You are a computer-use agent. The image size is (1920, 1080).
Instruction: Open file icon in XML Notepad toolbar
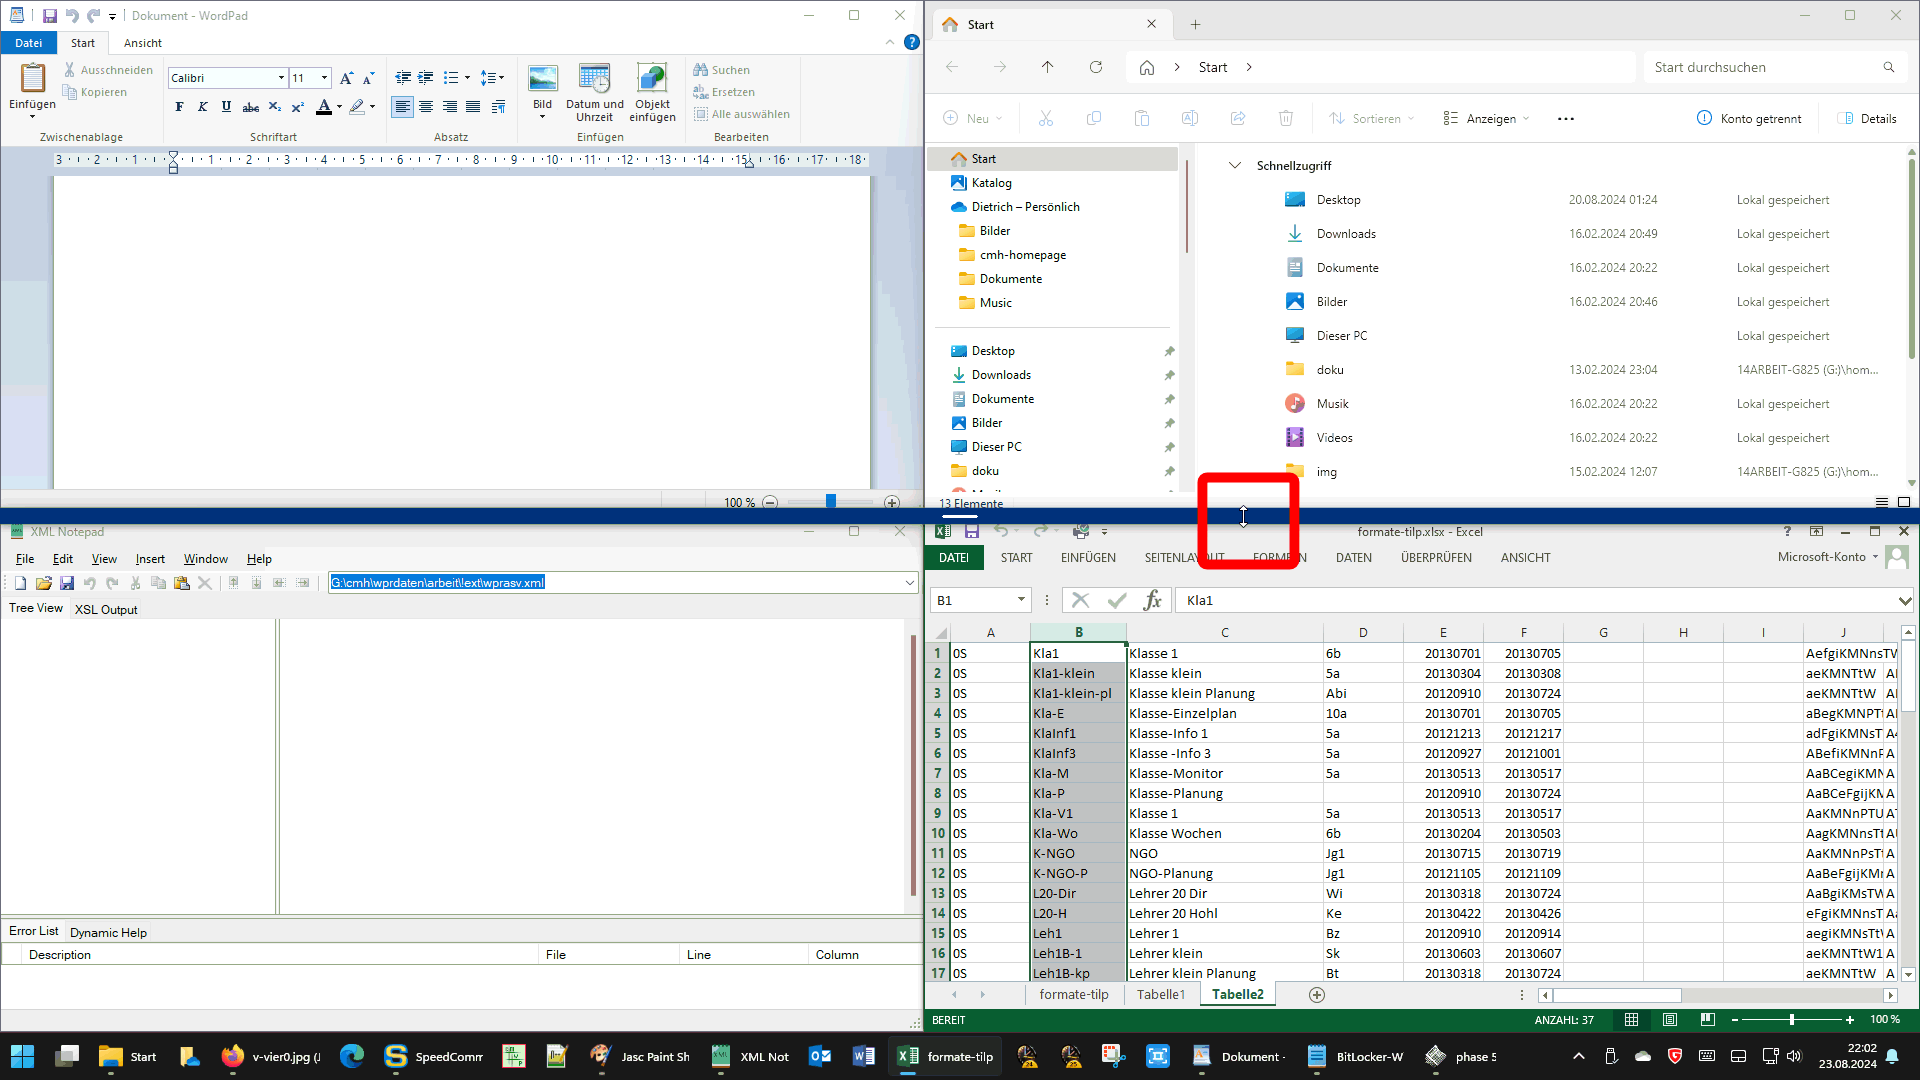(43, 583)
